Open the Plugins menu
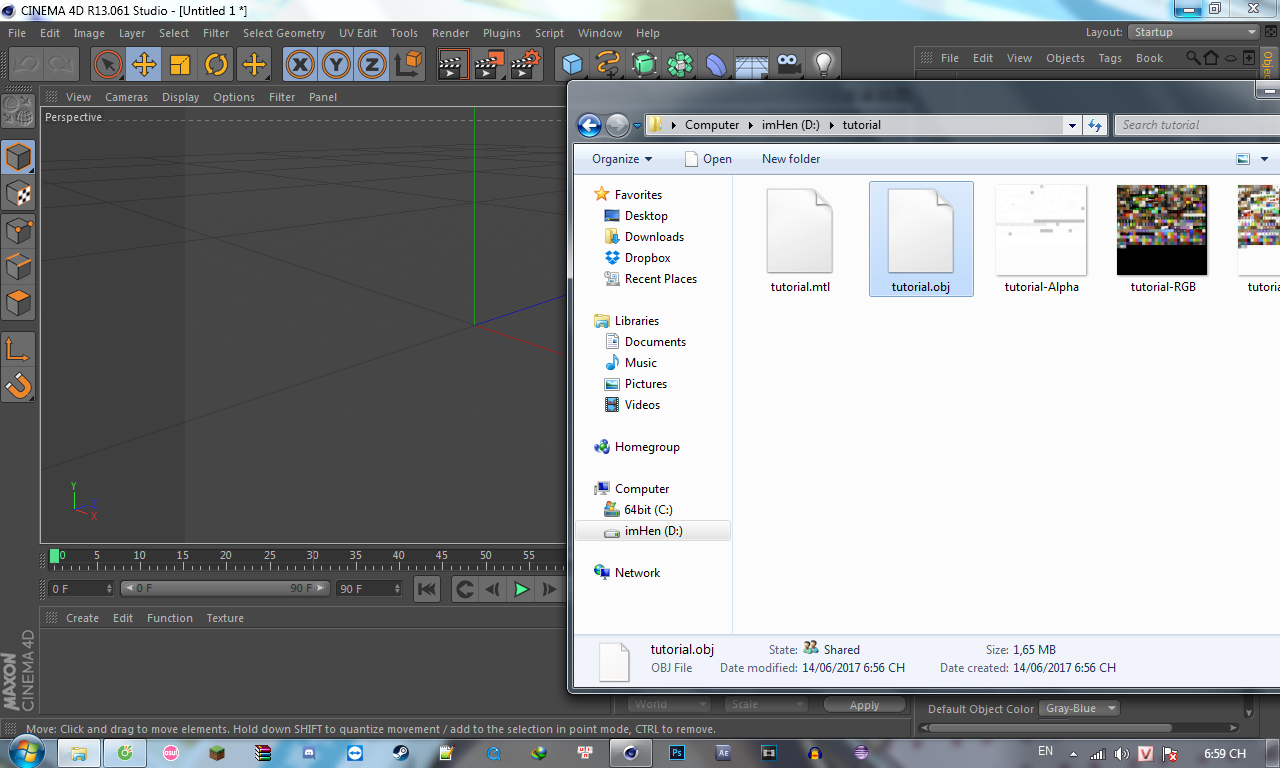Screen dimensions: 1280x768 504,33
